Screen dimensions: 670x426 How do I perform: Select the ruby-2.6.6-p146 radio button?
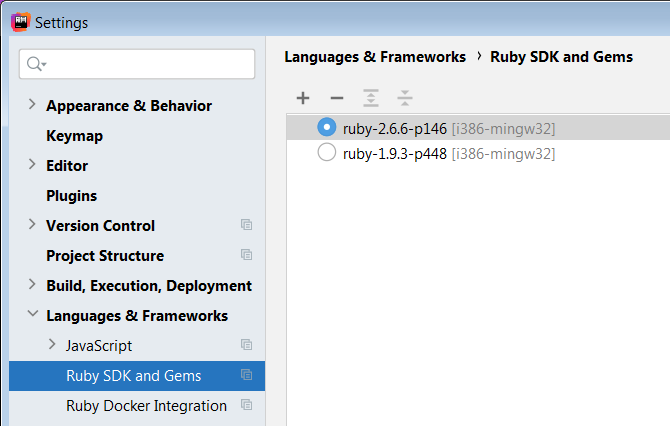pos(327,127)
